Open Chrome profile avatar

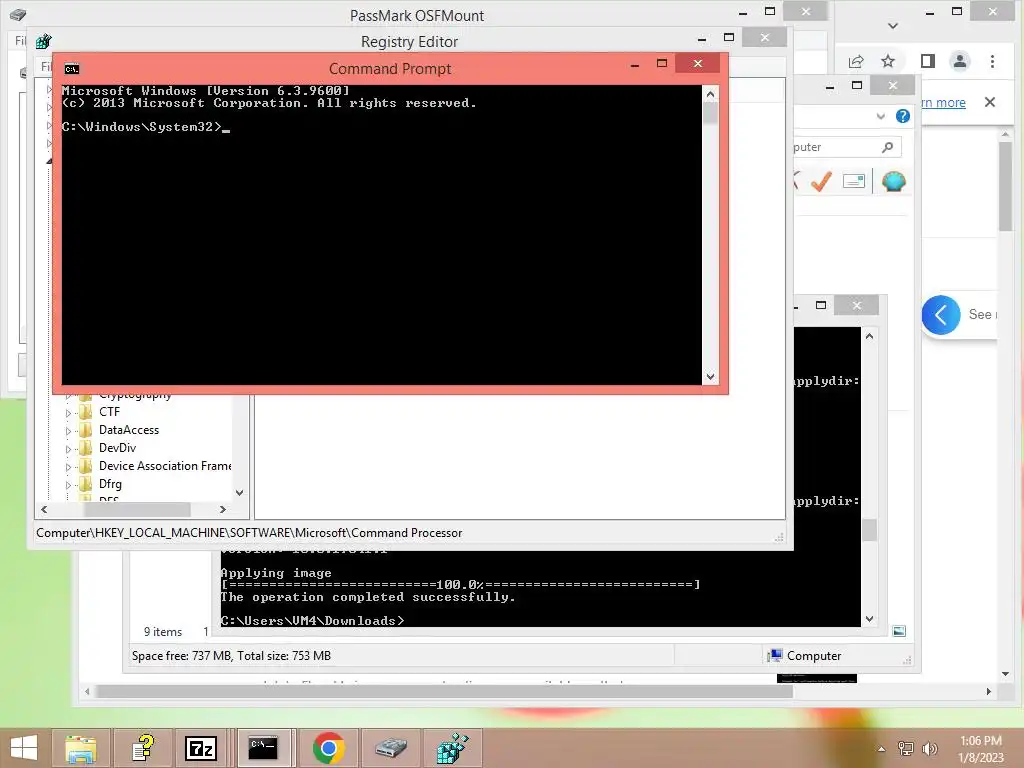click(x=960, y=61)
